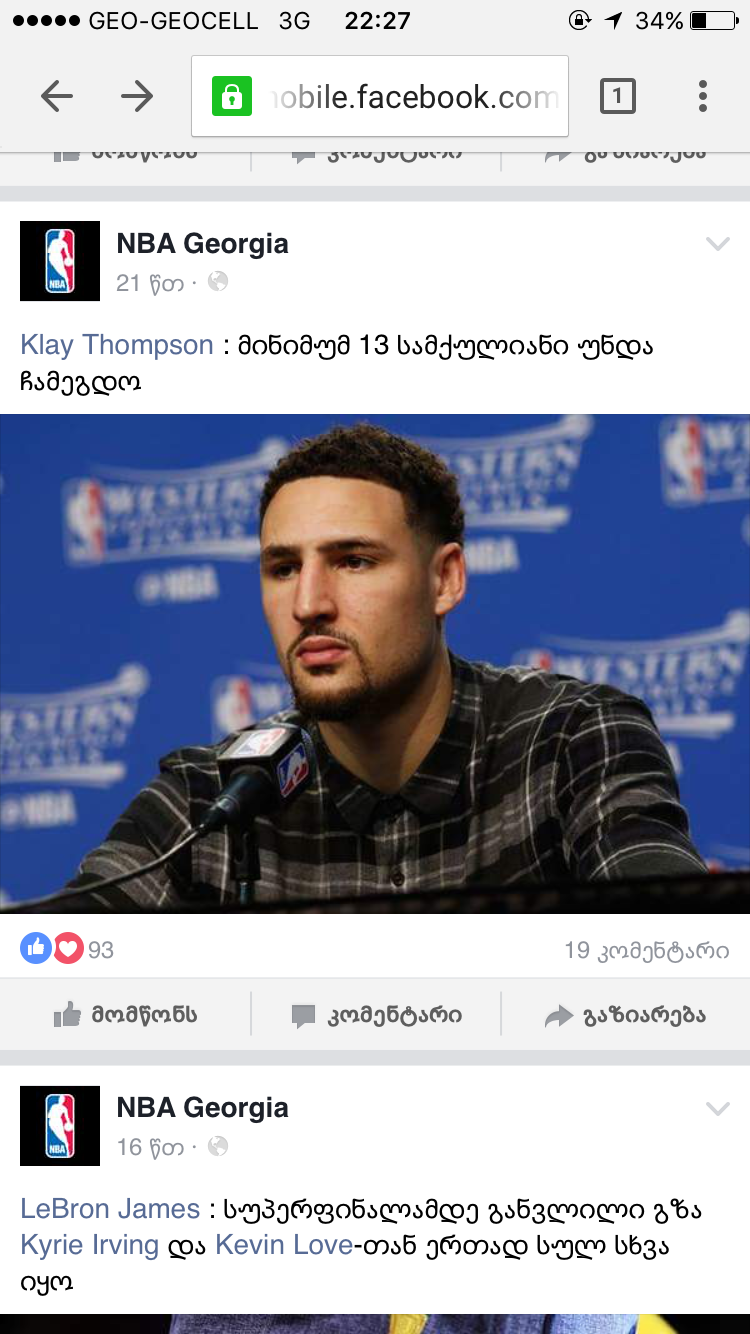Focus the mobile.facebook.com address bar

(380, 96)
